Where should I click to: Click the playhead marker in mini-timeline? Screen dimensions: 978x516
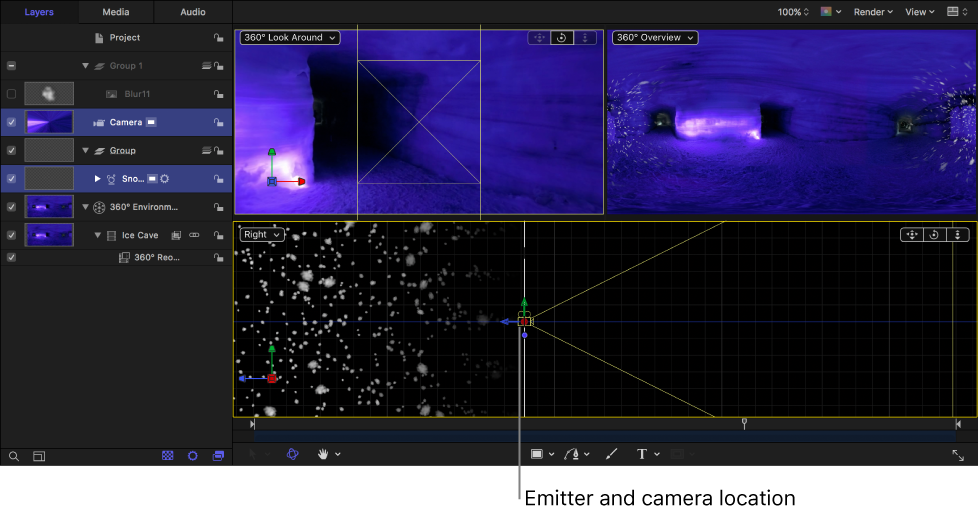744,424
